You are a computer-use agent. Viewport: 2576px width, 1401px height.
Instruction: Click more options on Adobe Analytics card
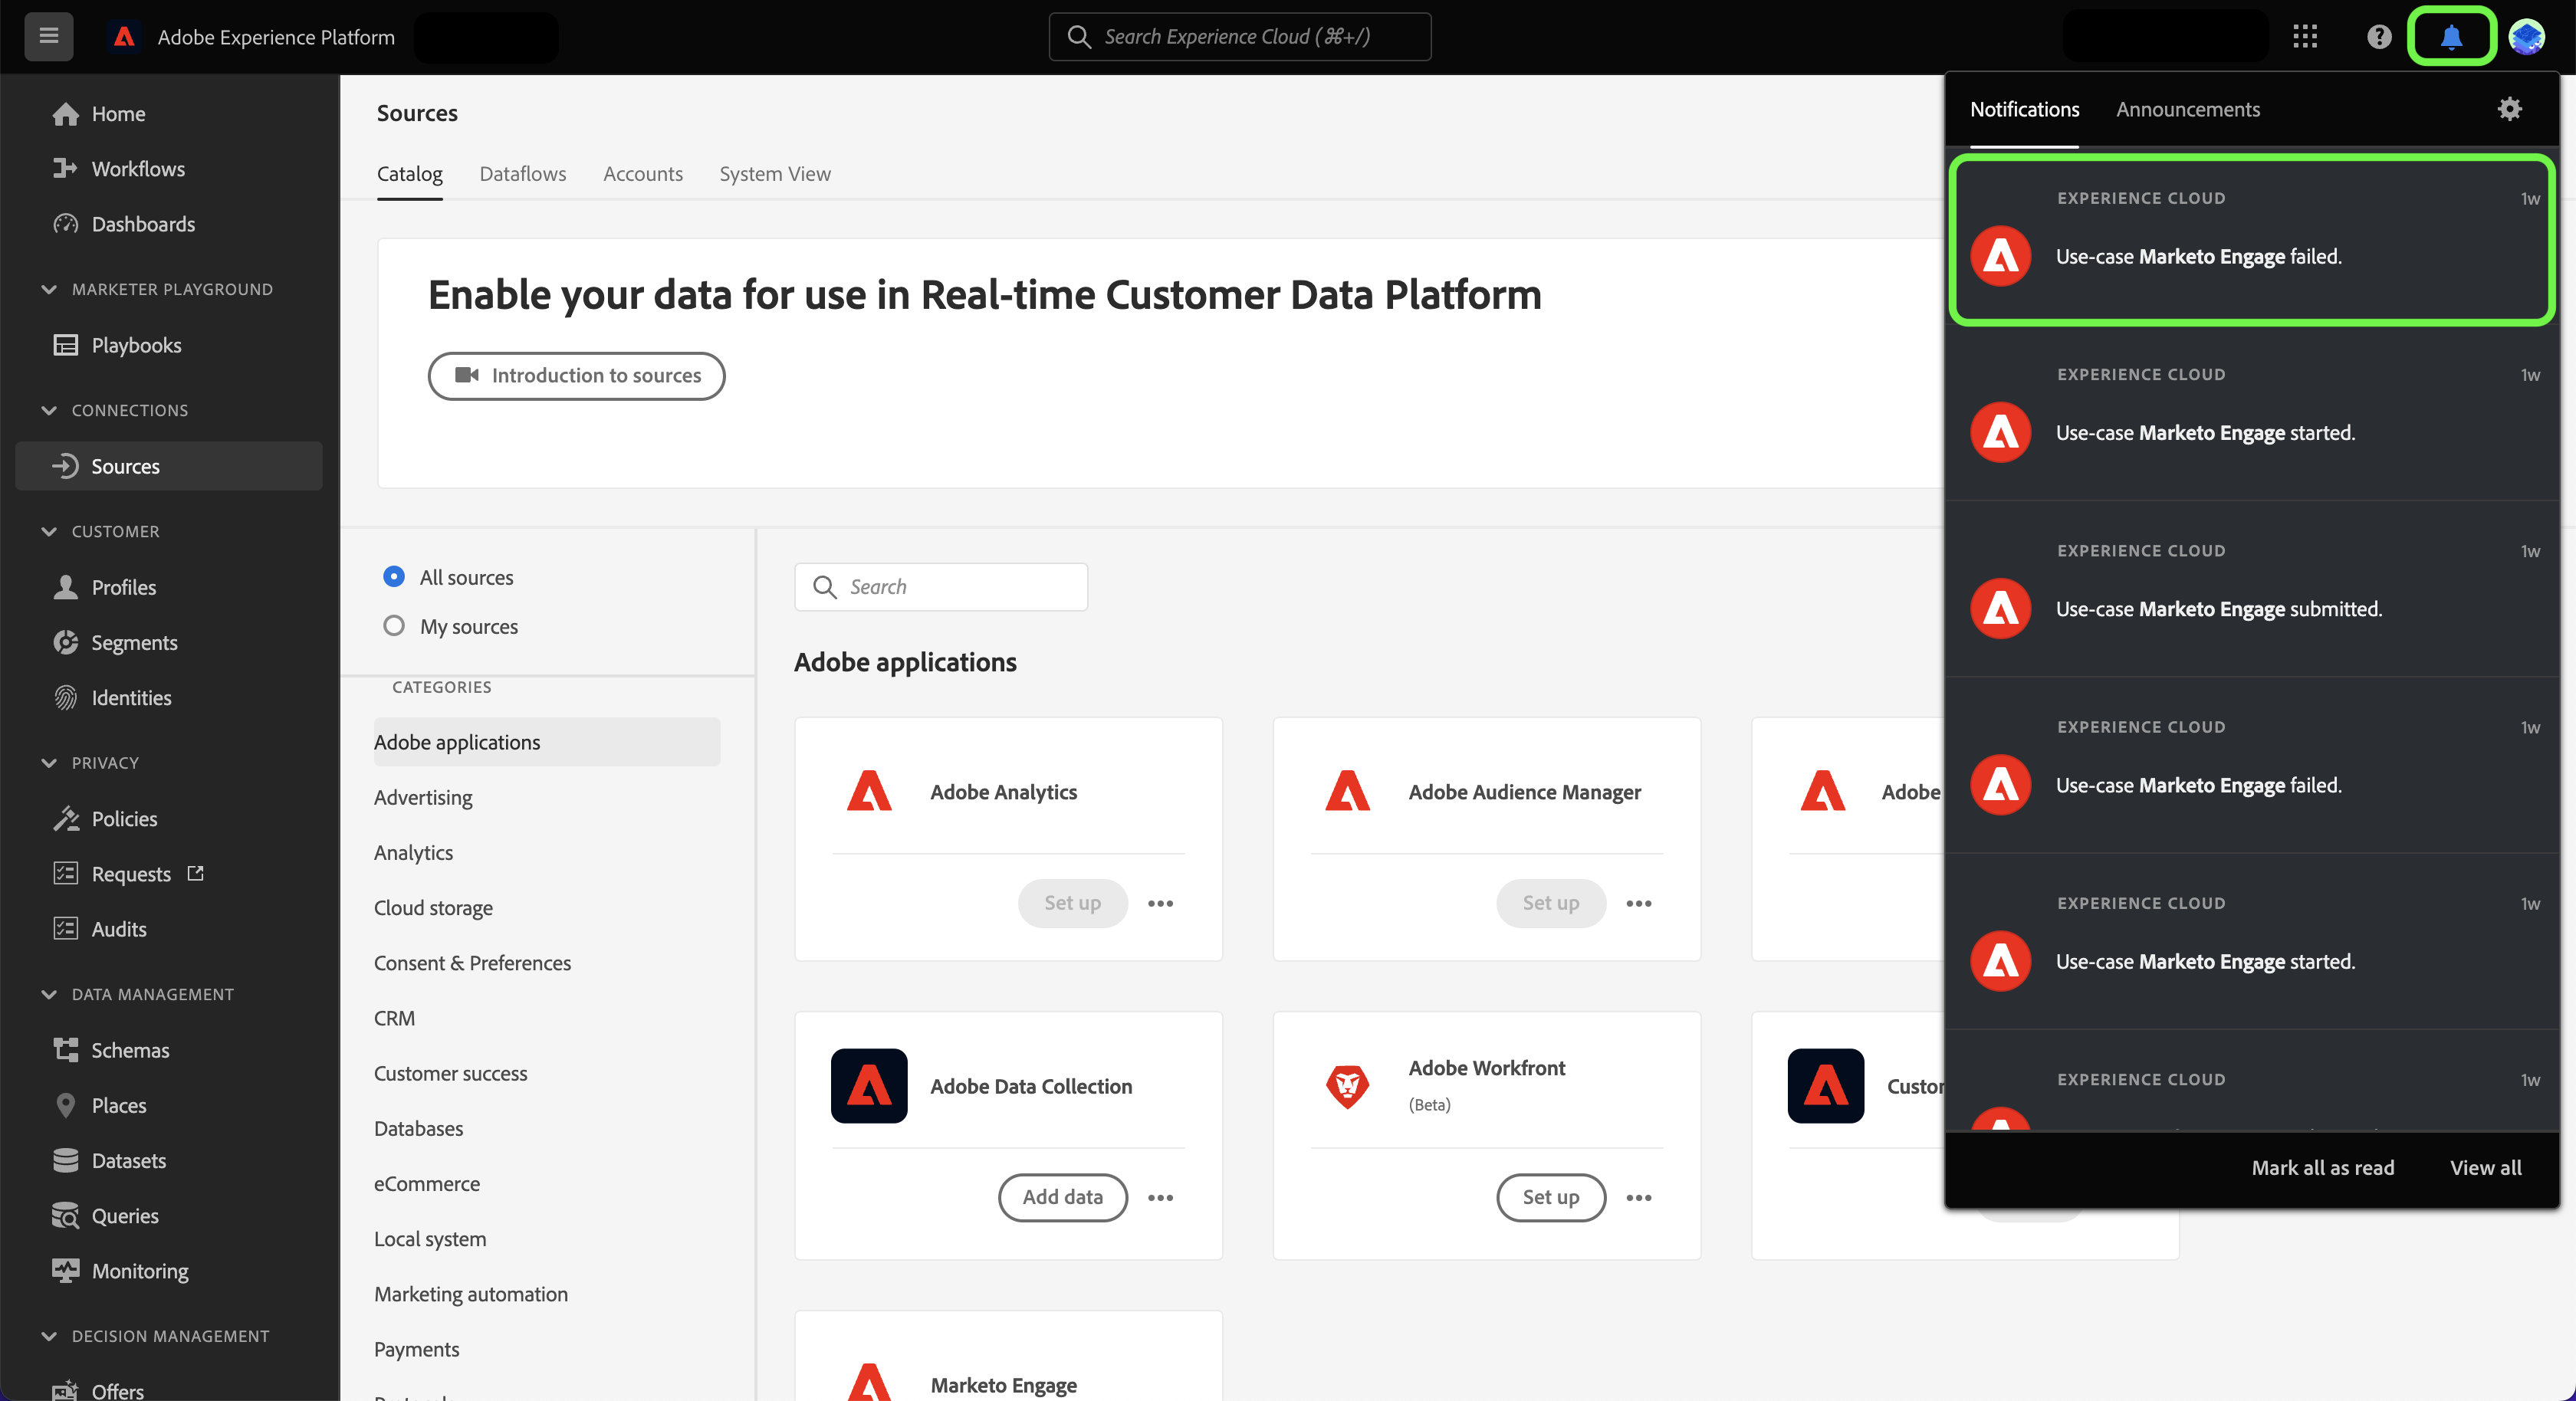[x=1160, y=903]
